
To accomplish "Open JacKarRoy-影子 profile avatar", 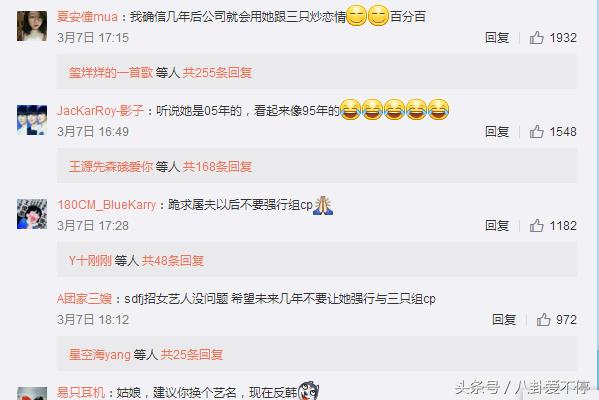I will tap(32, 120).
